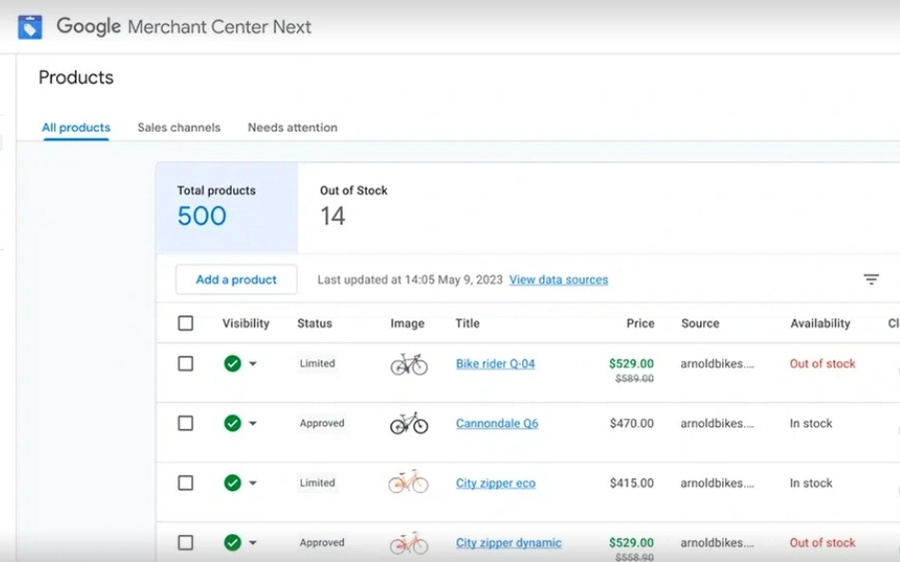This screenshot has height=562, width=900.
Task: Click the struck-through $589.00 price
Action: 634,379
